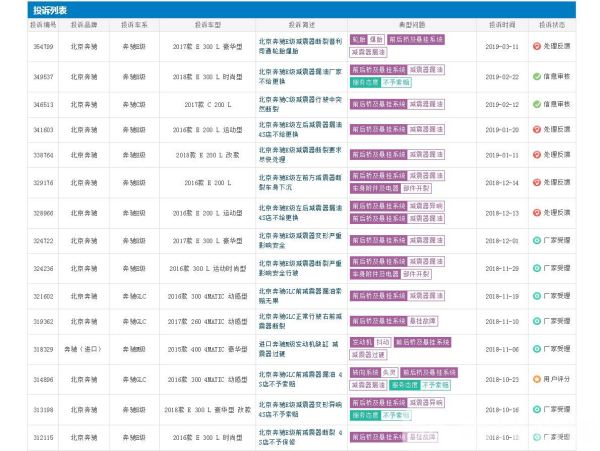Open complaint 进口奔驰S级发动机缺缸 减震器过硬
Image resolution: width=600 pixels, height=451 pixels.
point(298,349)
